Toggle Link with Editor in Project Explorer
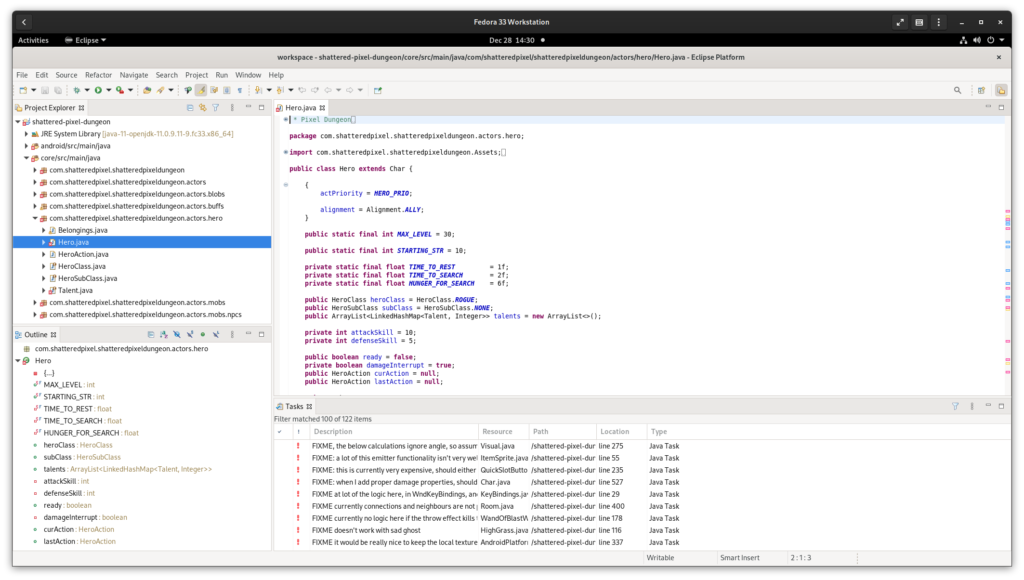The height and width of the screenshot is (580, 1024). (202, 107)
